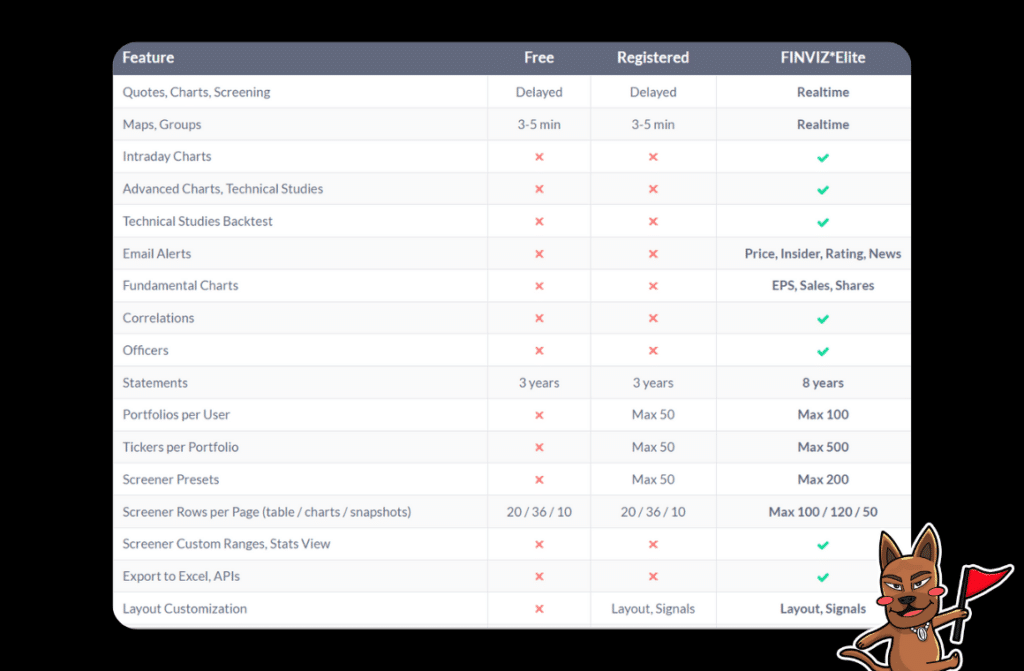Select the red X under Free Screener Presets
The width and height of the screenshot is (1024, 671).
point(539,479)
